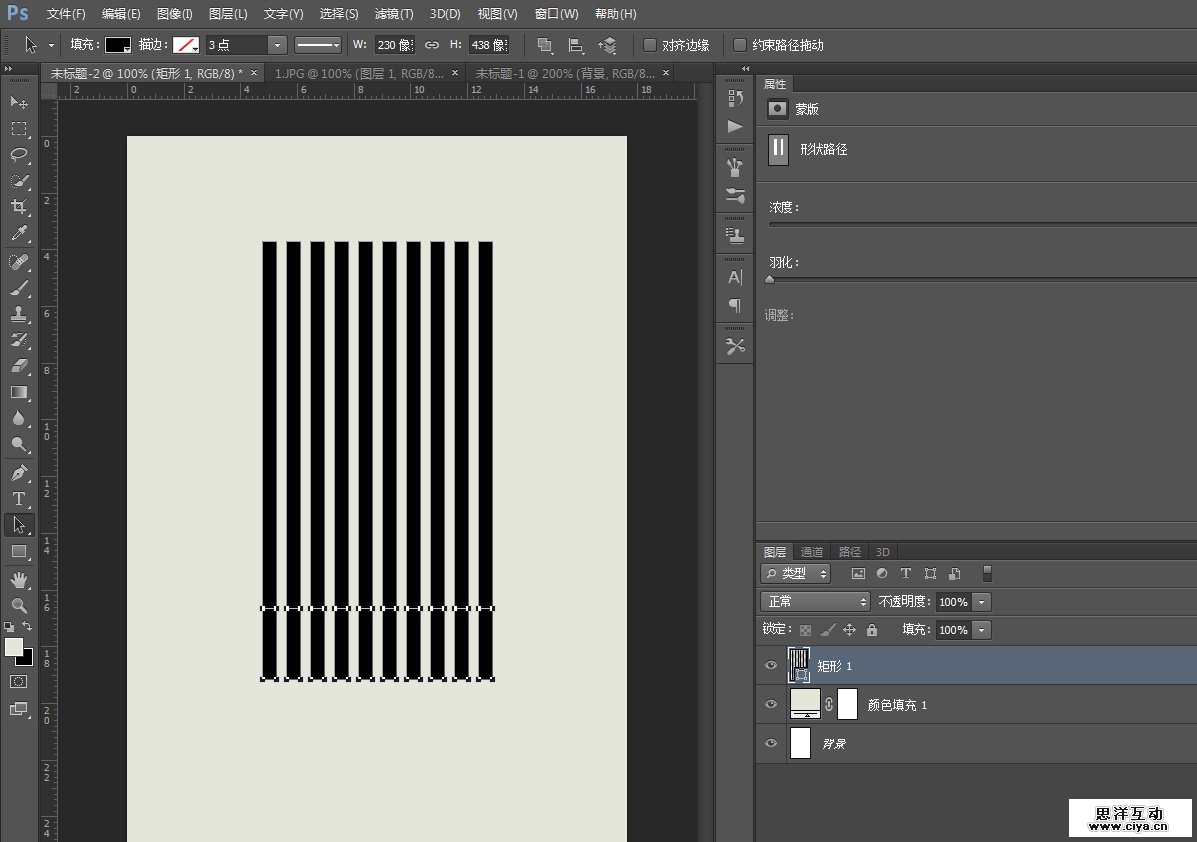
Task: Select the Crop tool
Action: tap(19, 207)
